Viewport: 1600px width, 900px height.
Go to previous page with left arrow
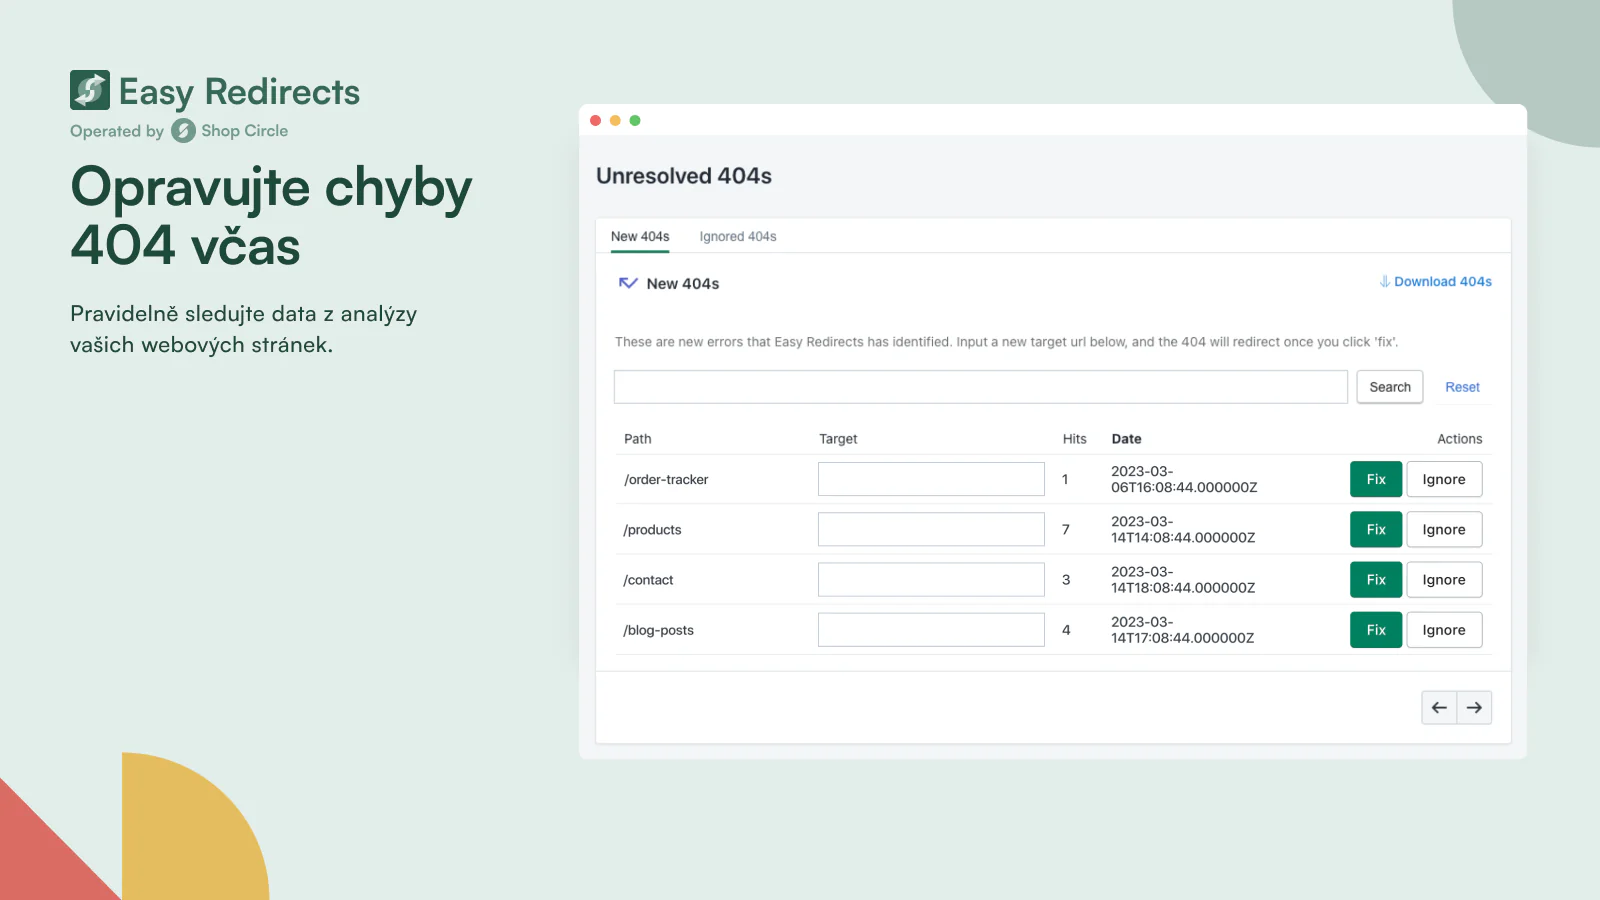pos(1439,708)
